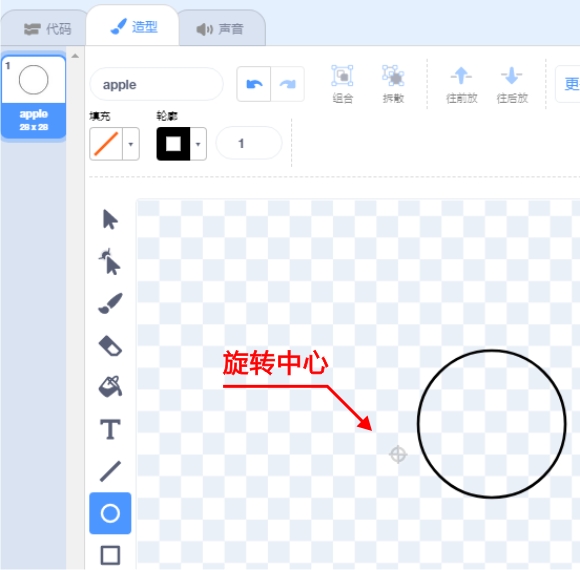
Task: Move shape forward with 往前放
Action: 461,85
